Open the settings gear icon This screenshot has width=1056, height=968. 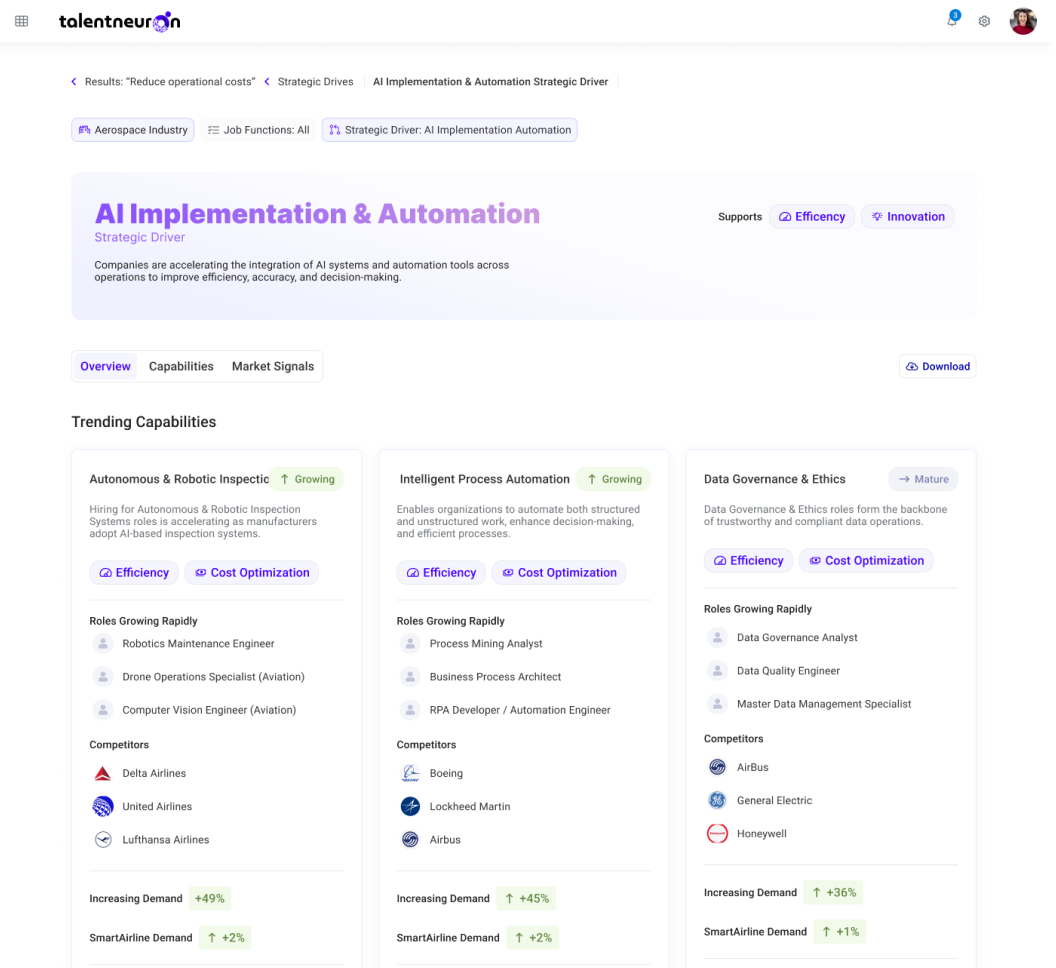pos(984,21)
